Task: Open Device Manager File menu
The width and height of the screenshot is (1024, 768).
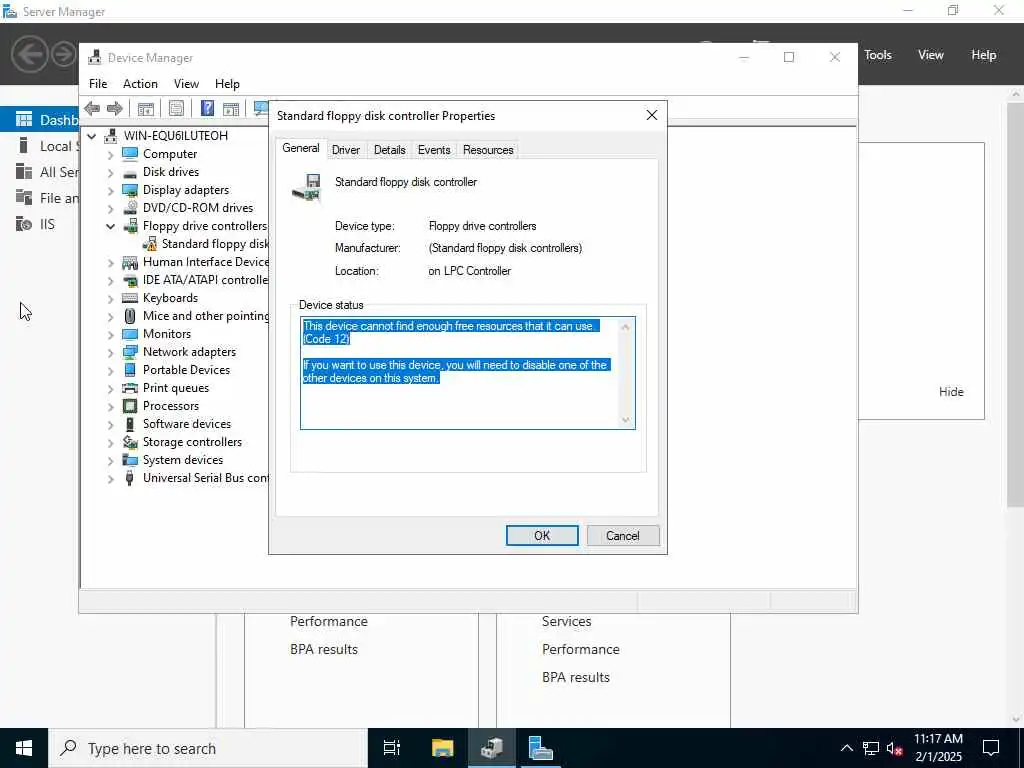Action: [x=98, y=84]
